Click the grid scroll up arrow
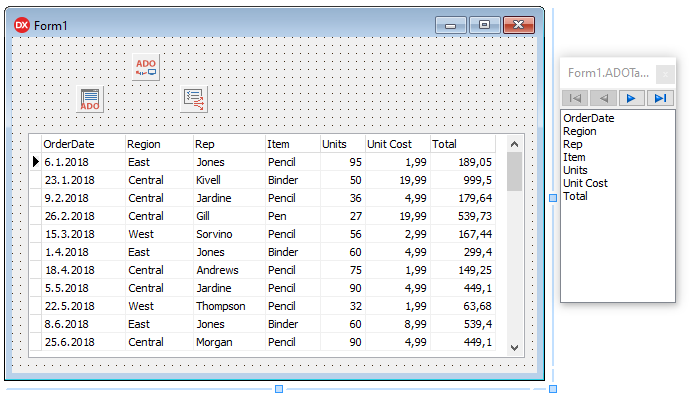This screenshot has width=694, height=400. click(x=514, y=144)
